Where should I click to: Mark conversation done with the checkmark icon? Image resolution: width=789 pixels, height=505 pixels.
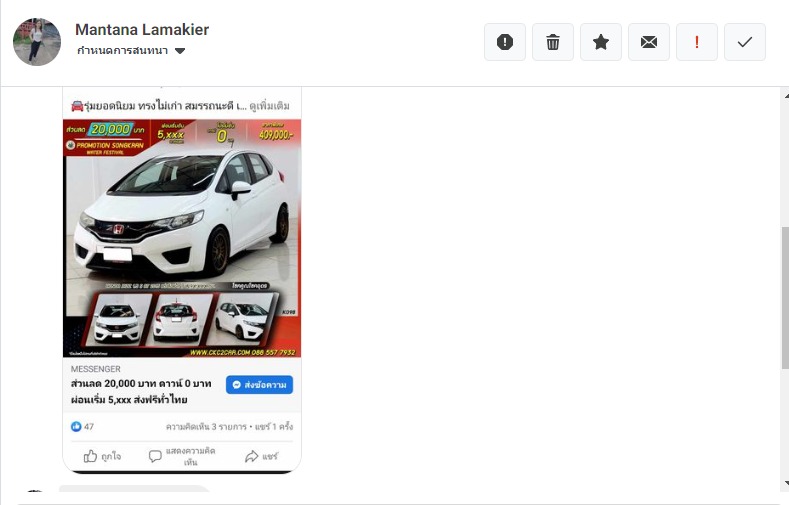(x=745, y=42)
